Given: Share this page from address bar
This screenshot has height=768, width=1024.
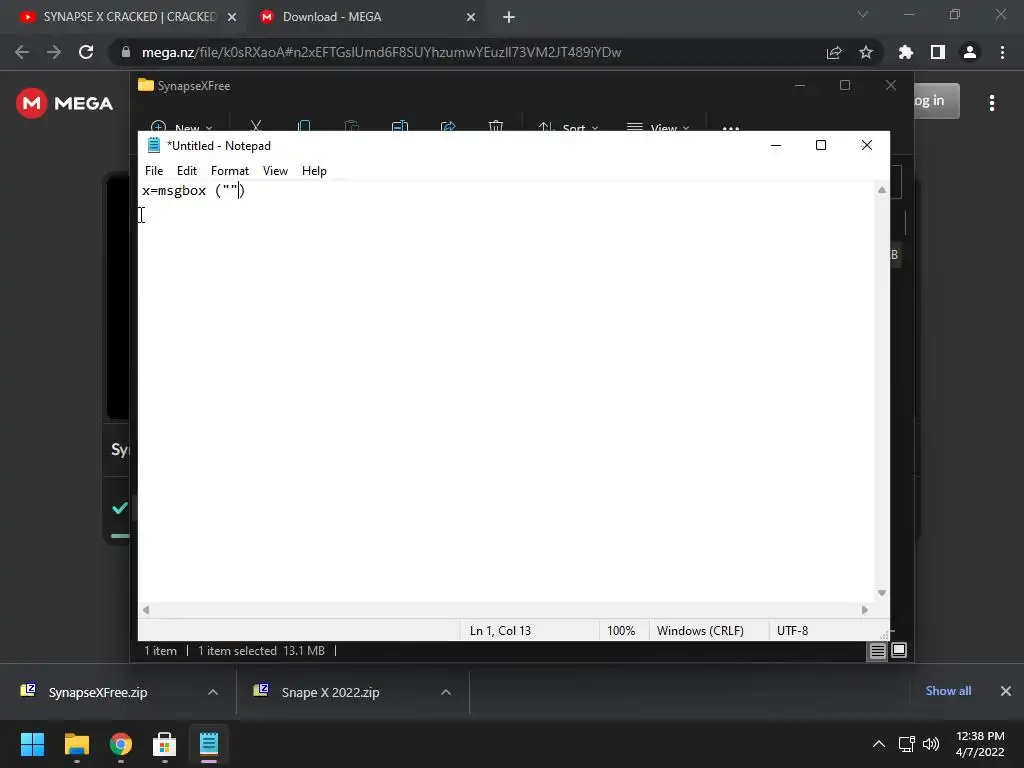Looking at the screenshot, I should click(x=834, y=53).
